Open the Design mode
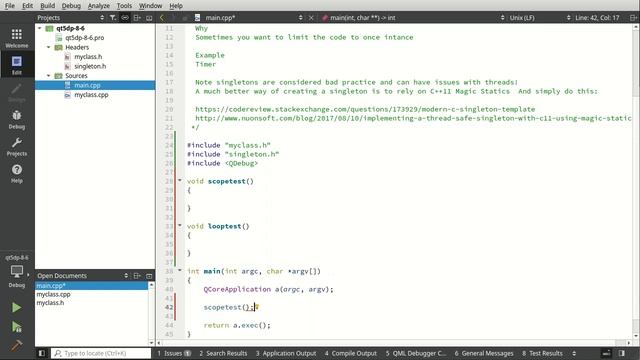The width and height of the screenshot is (640, 360). (17, 93)
